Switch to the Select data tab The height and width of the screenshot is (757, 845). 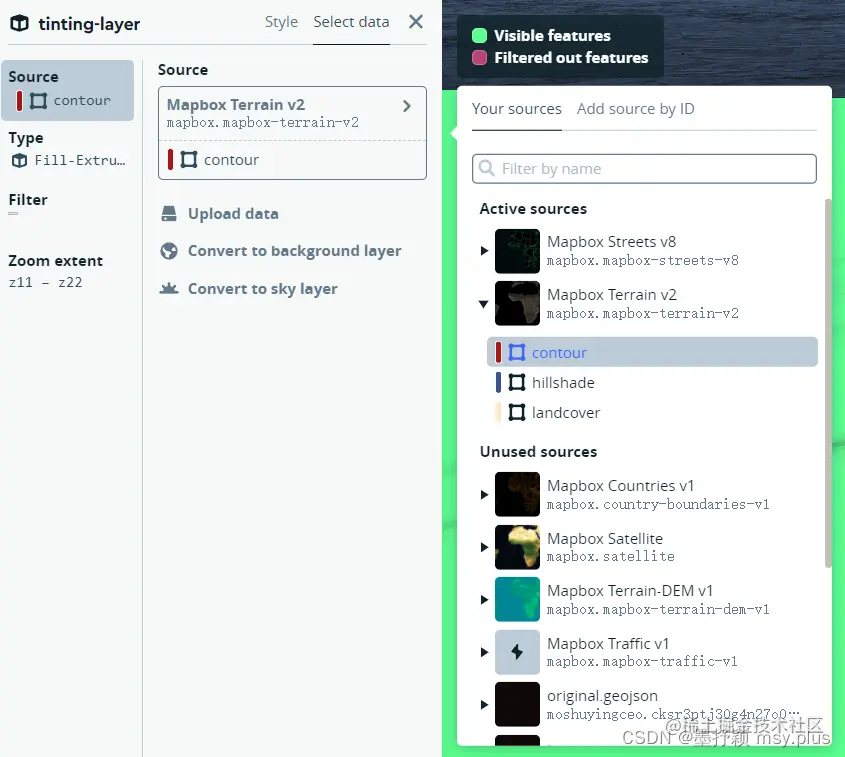pos(351,22)
